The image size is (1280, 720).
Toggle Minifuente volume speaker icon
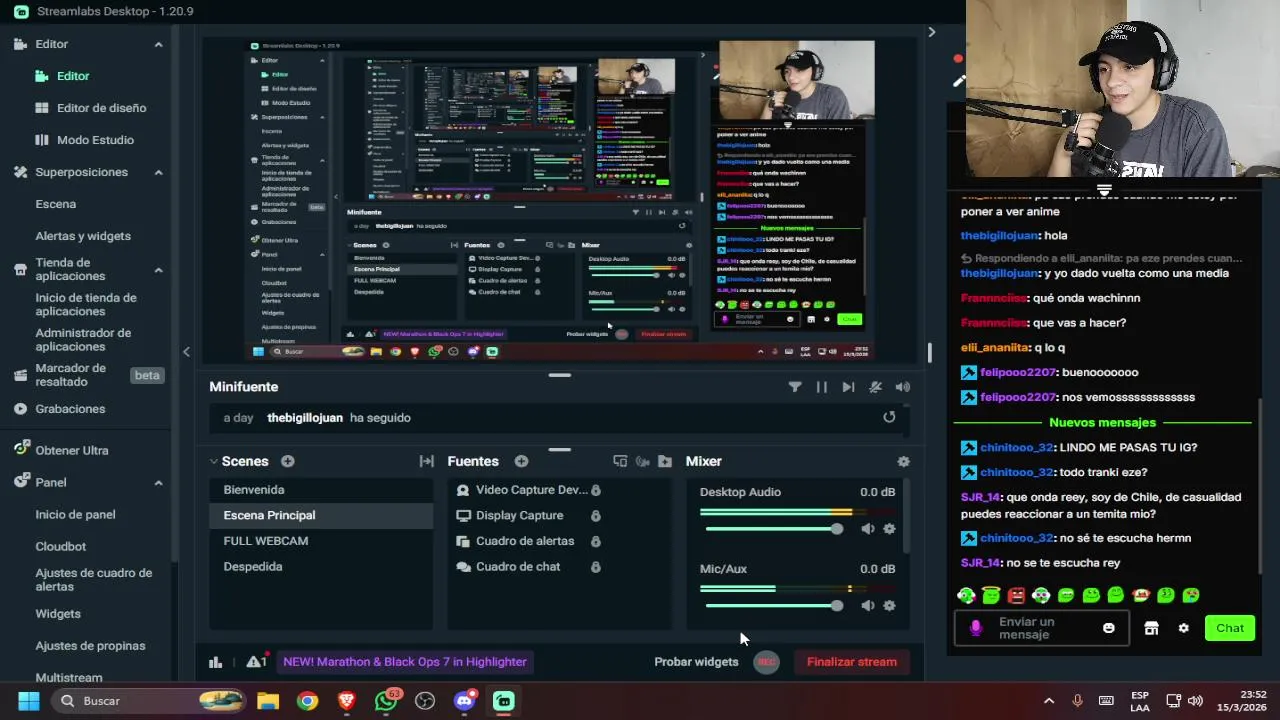tap(903, 387)
